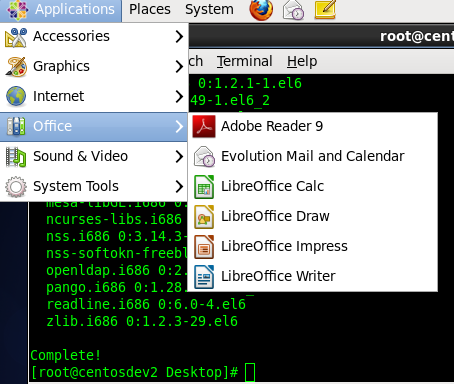Click '0:1.2.1-1.el6' terminal text
This screenshot has width=454, height=384.
pos(250,83)
